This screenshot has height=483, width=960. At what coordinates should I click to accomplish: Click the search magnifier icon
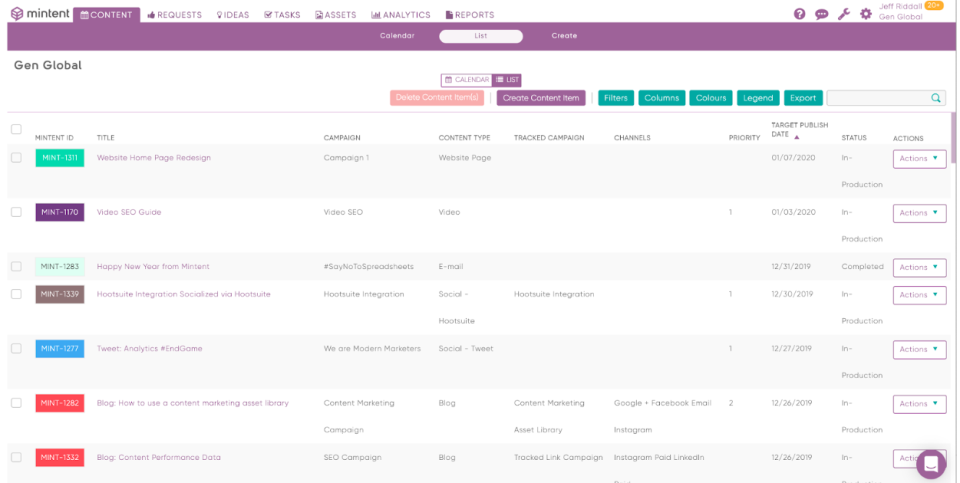[x=936, y=98]
